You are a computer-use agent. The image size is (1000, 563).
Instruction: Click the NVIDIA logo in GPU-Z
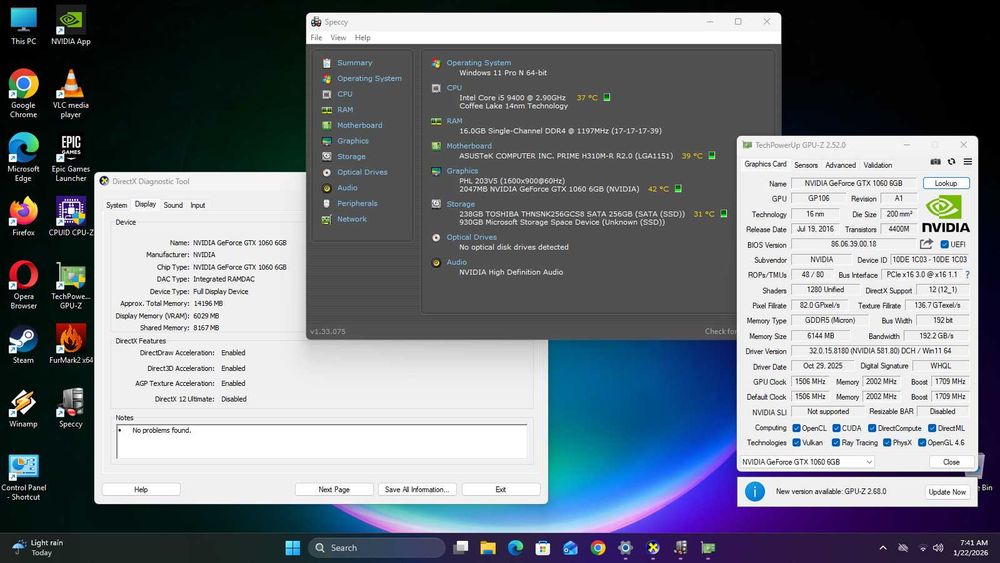[x=945, y=214]
